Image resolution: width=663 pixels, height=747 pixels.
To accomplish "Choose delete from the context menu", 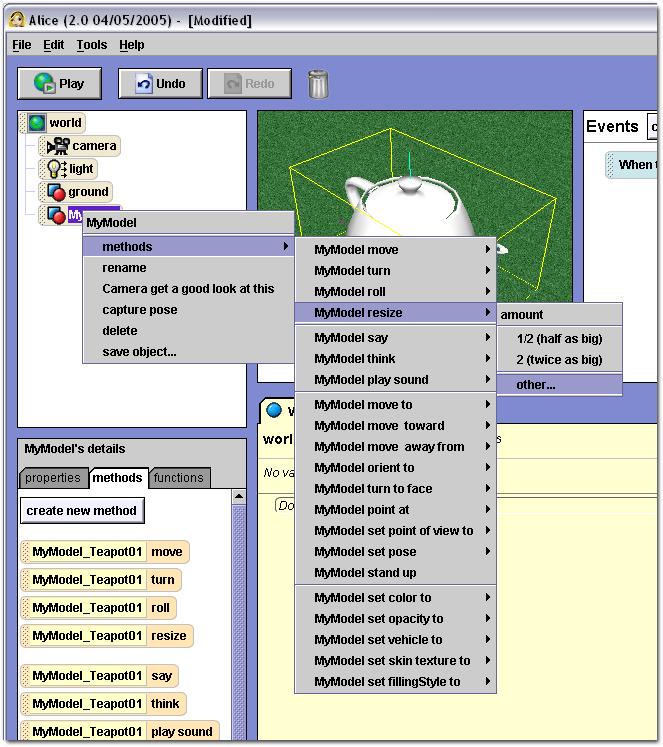I will click(x=189, y=331).
